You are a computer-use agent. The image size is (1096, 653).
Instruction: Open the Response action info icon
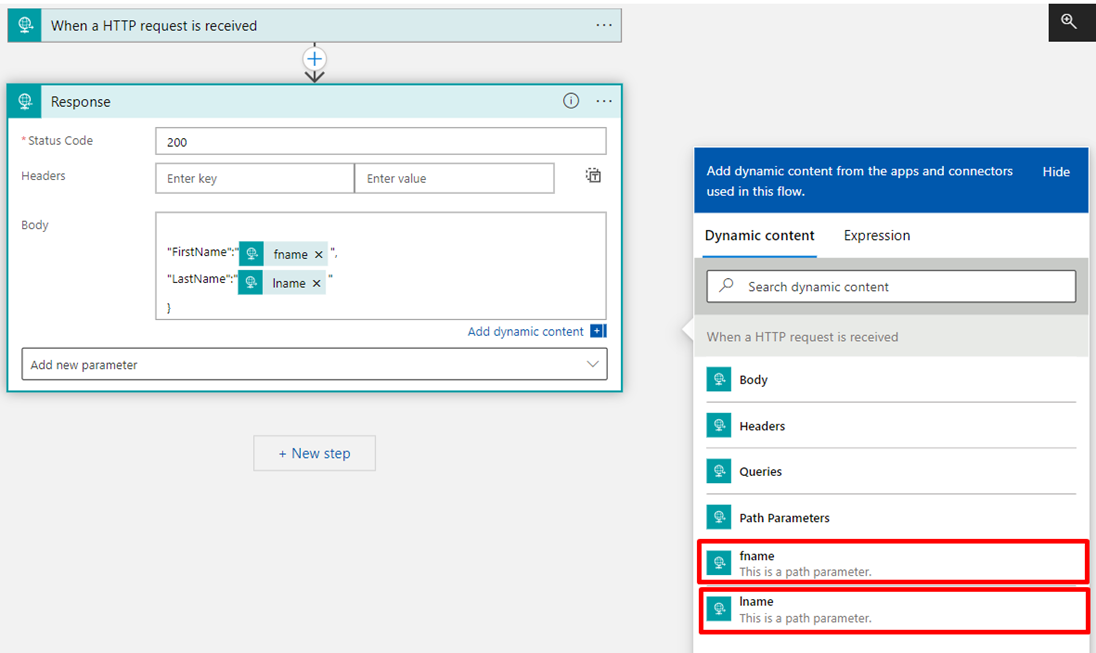(571, 101)
